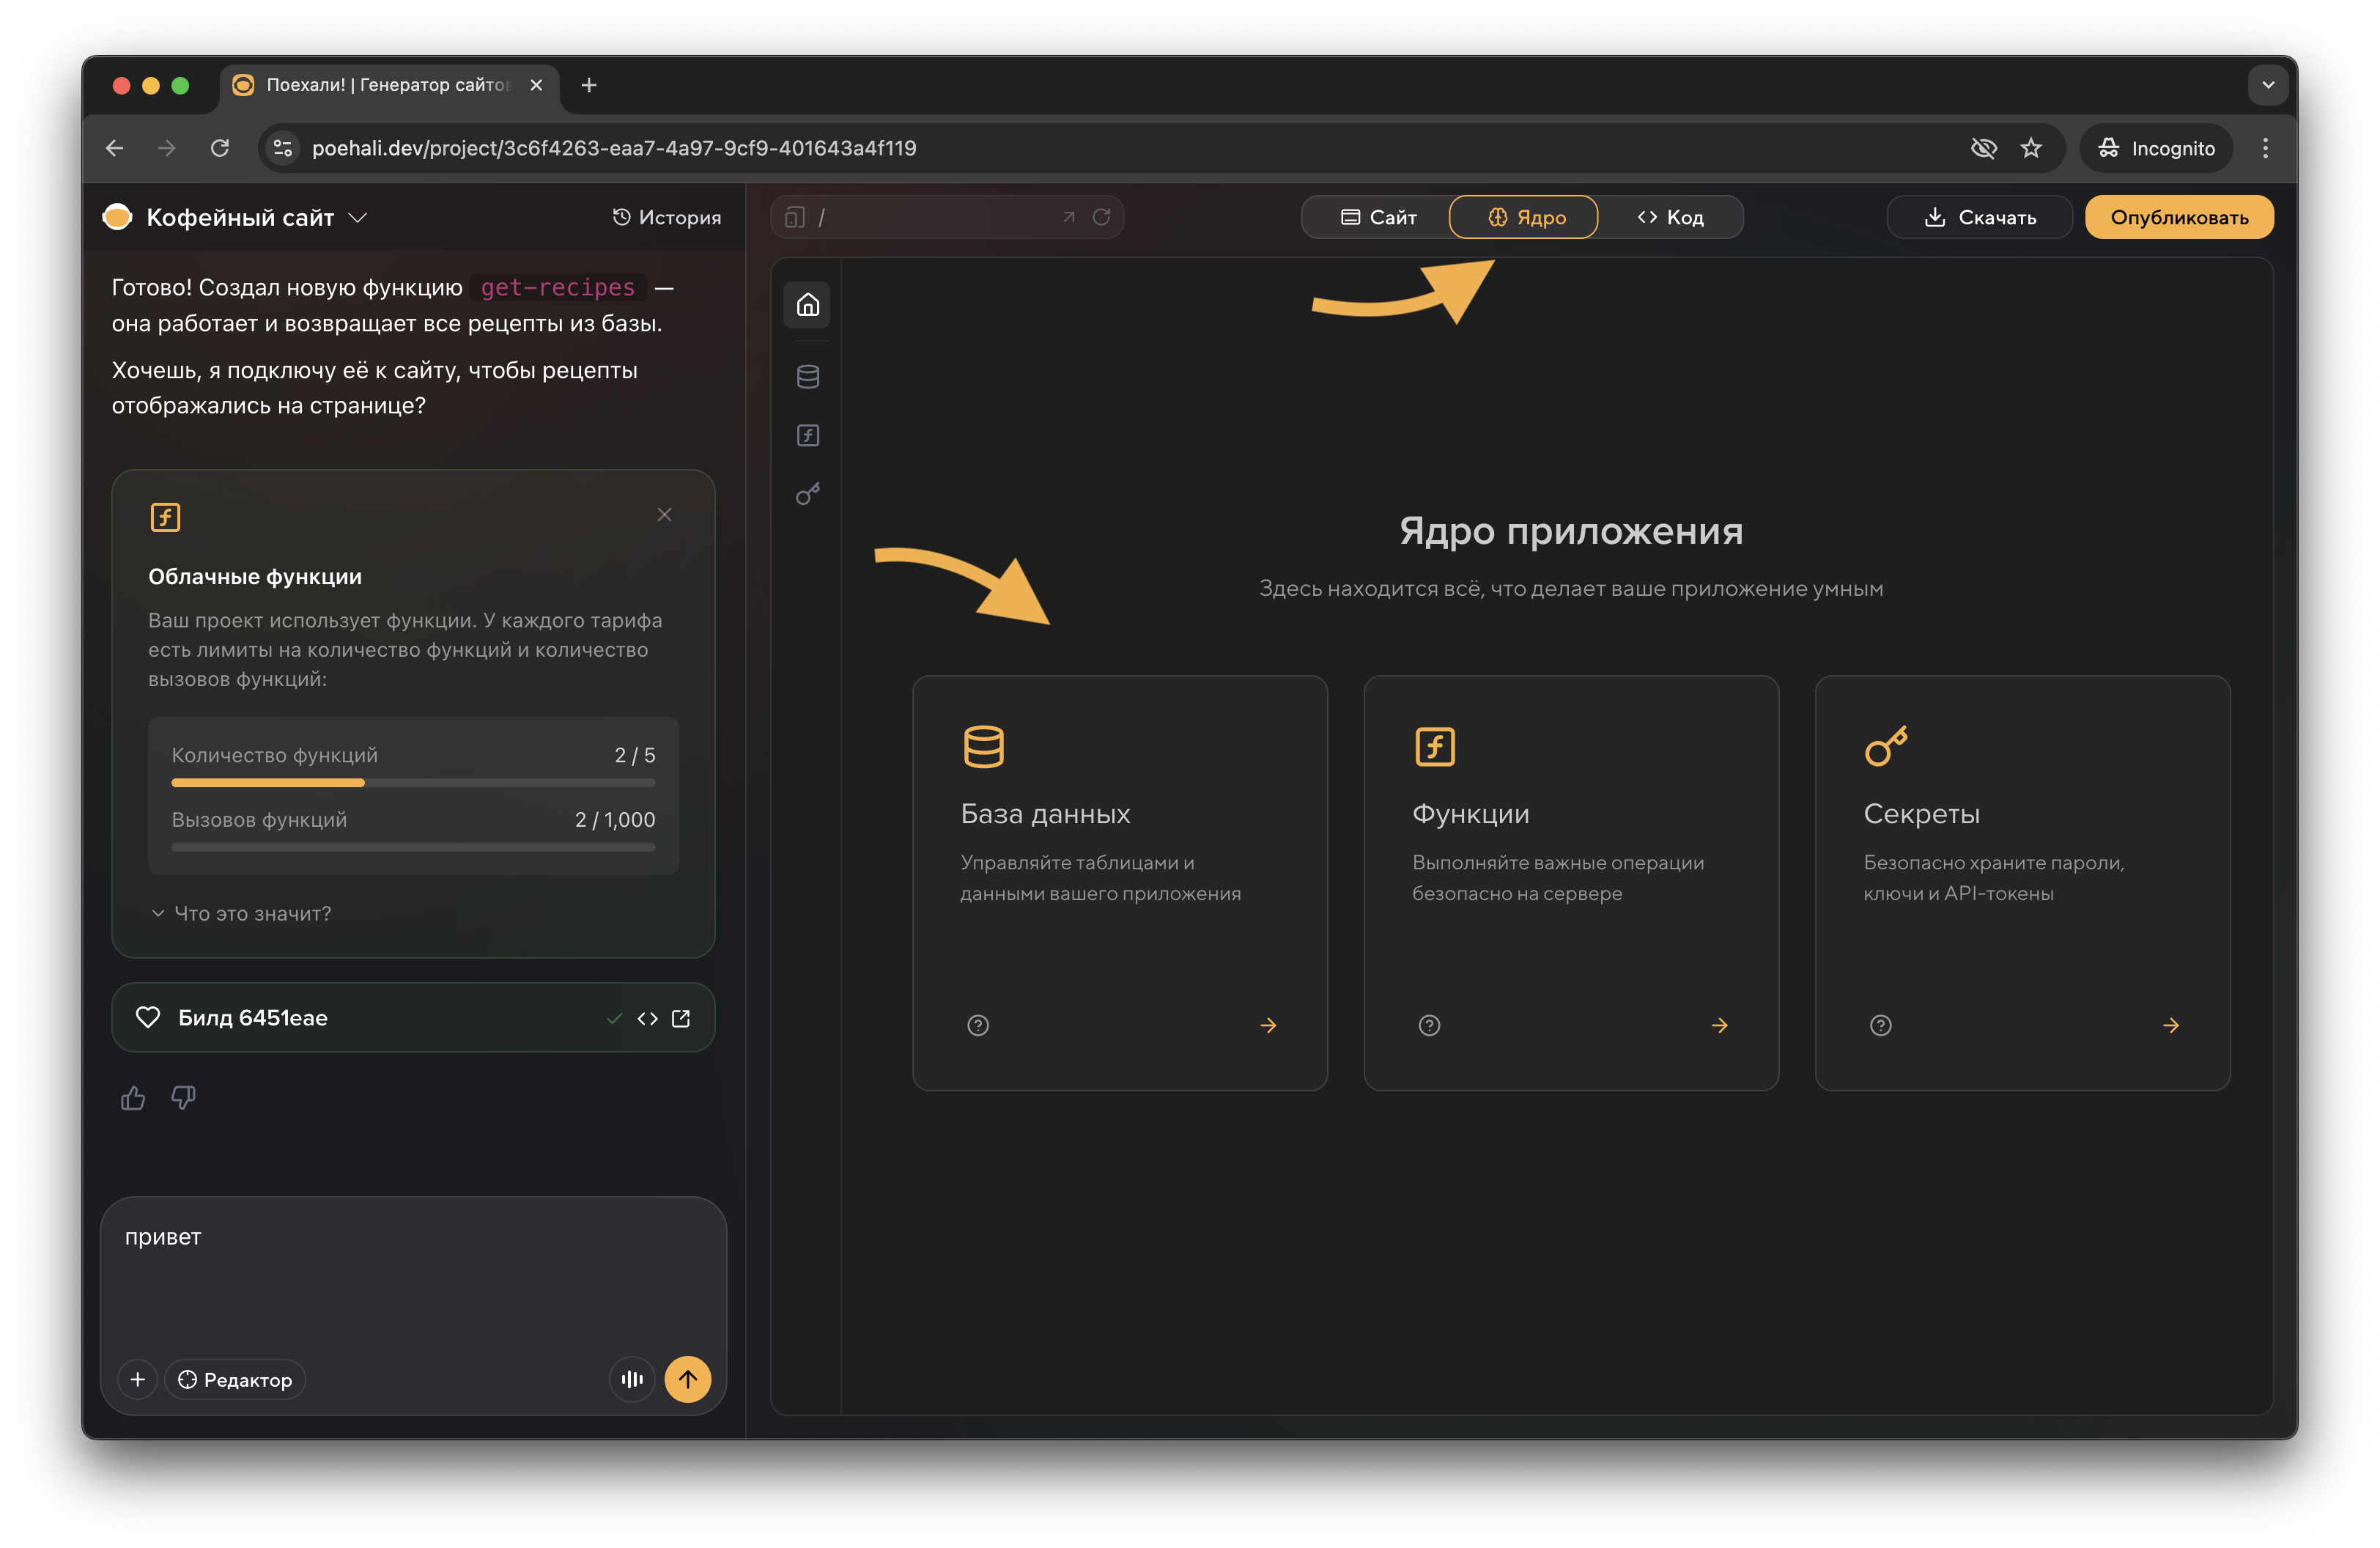This screenshot has height=1548, width=2380.
Task: Switch to the Код tab
Action: (x=1670, y=217)
